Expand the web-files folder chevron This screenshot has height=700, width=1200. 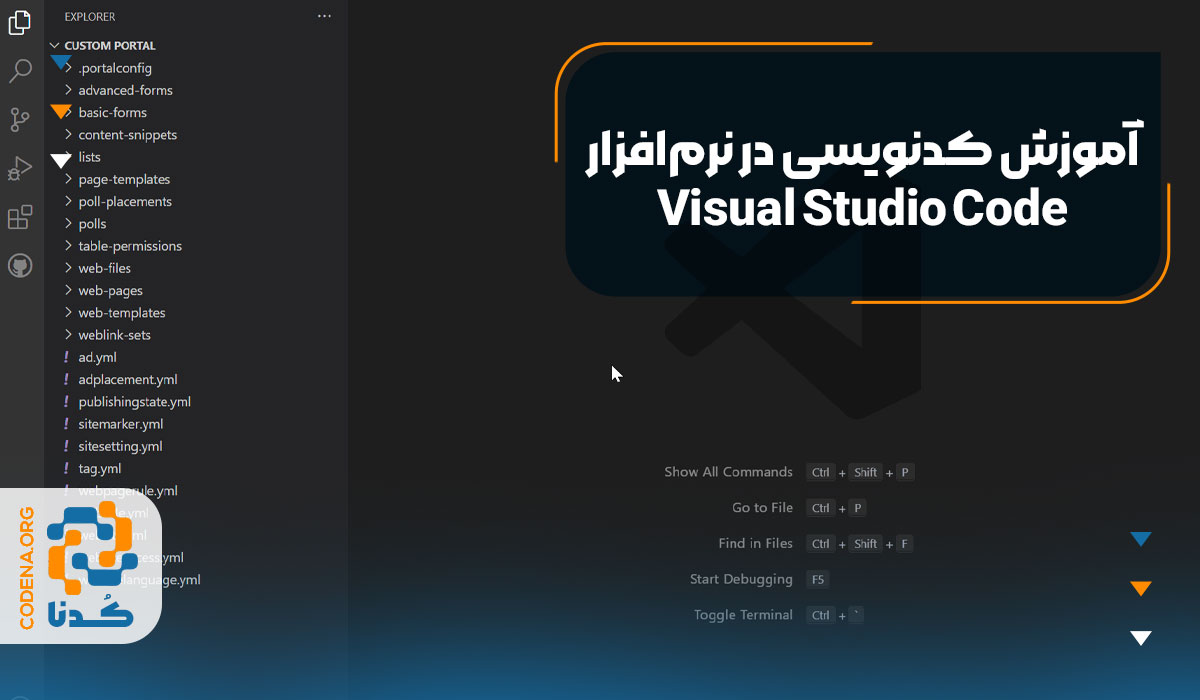coord(68,268)
